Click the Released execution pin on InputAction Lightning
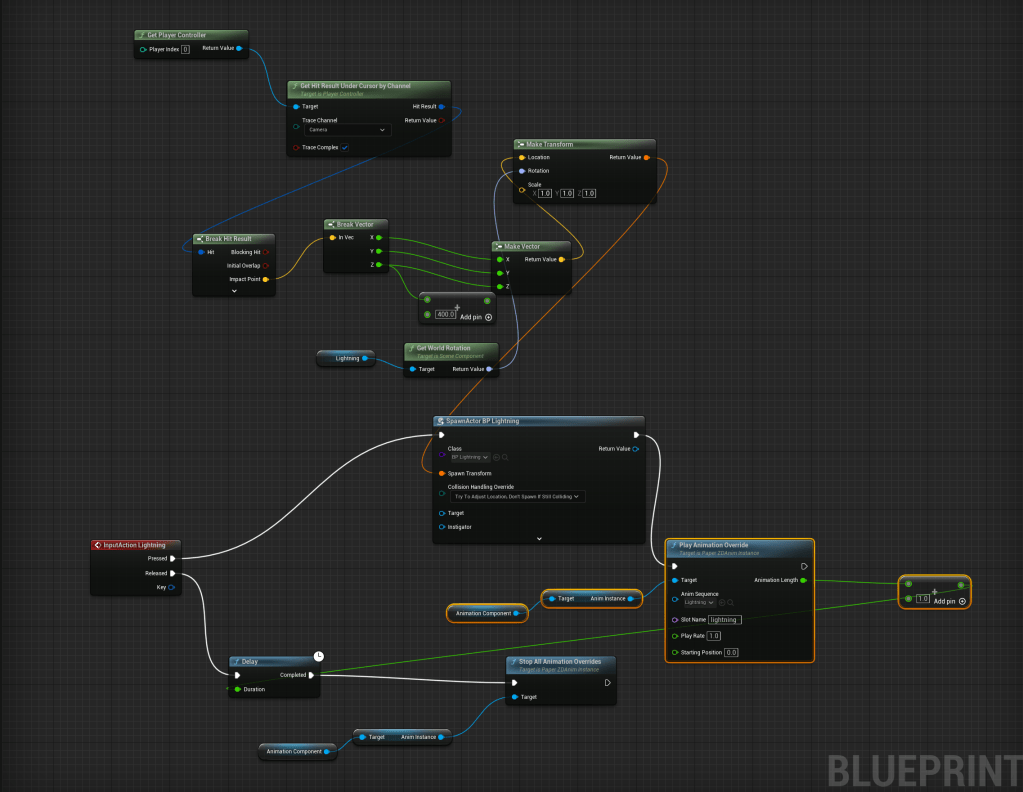 173,573
